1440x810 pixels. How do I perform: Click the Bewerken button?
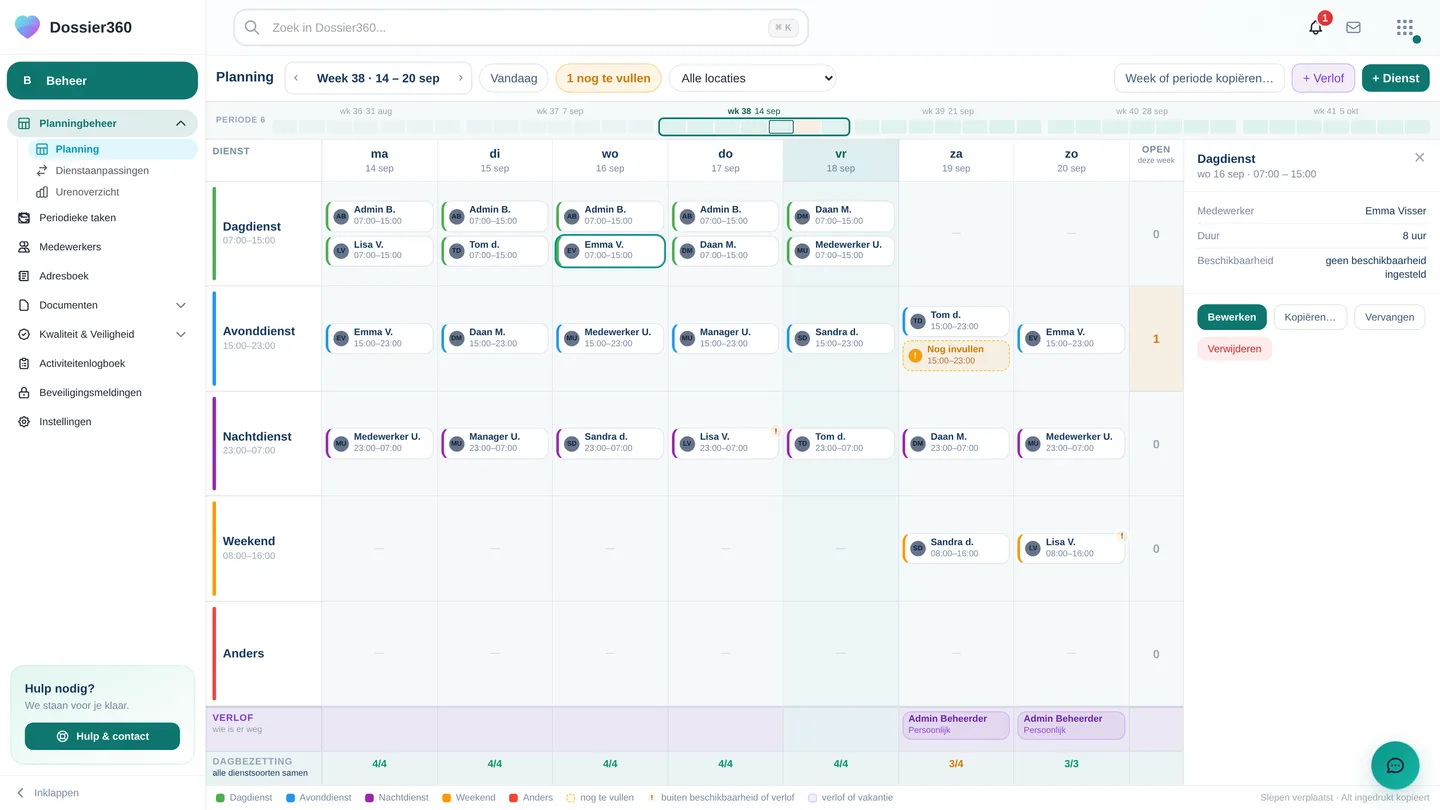pyautogui.click(x=1232, y=317)
